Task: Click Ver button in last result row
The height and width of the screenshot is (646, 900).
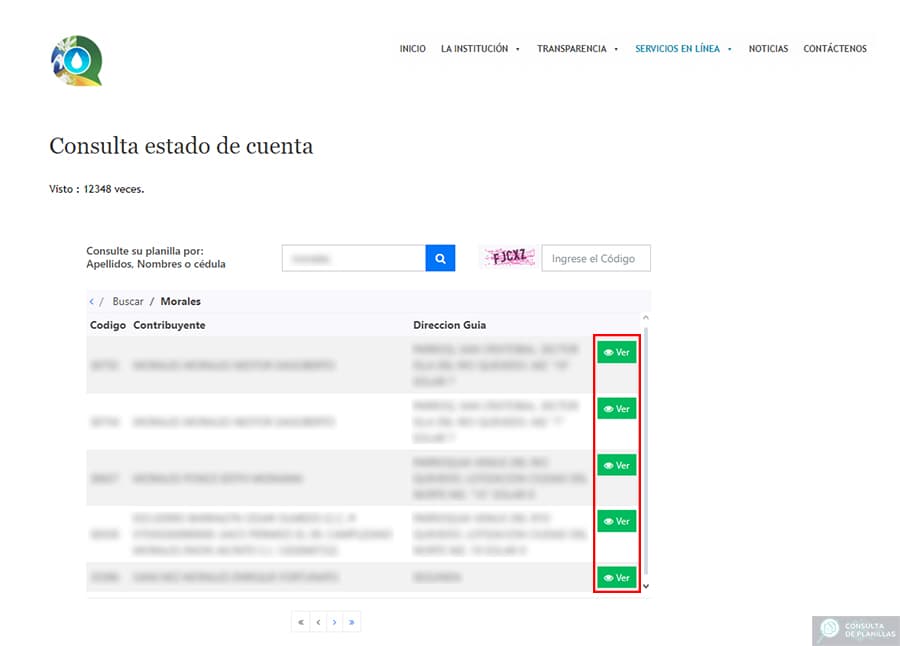Action: (x=617, y=577)
